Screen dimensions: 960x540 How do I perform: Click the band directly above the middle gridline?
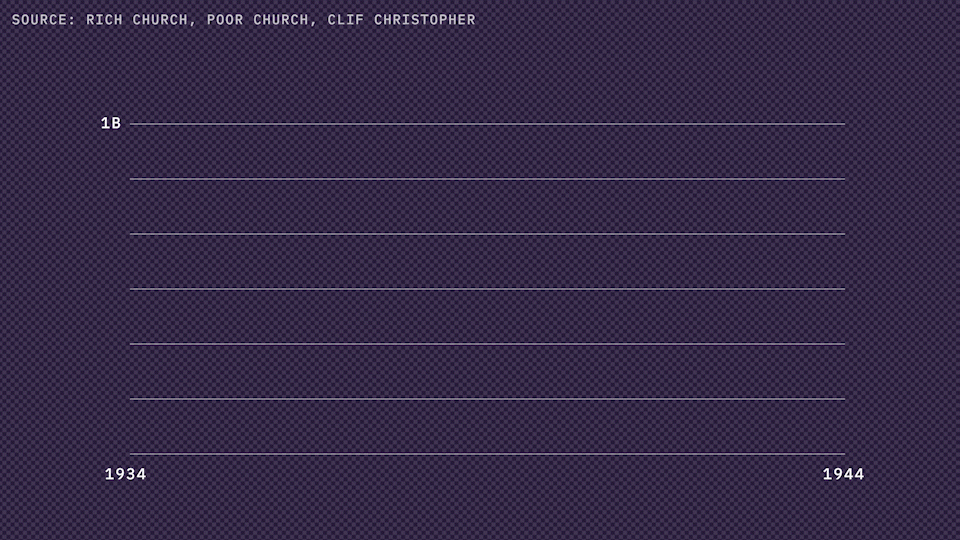pos(487,262)
